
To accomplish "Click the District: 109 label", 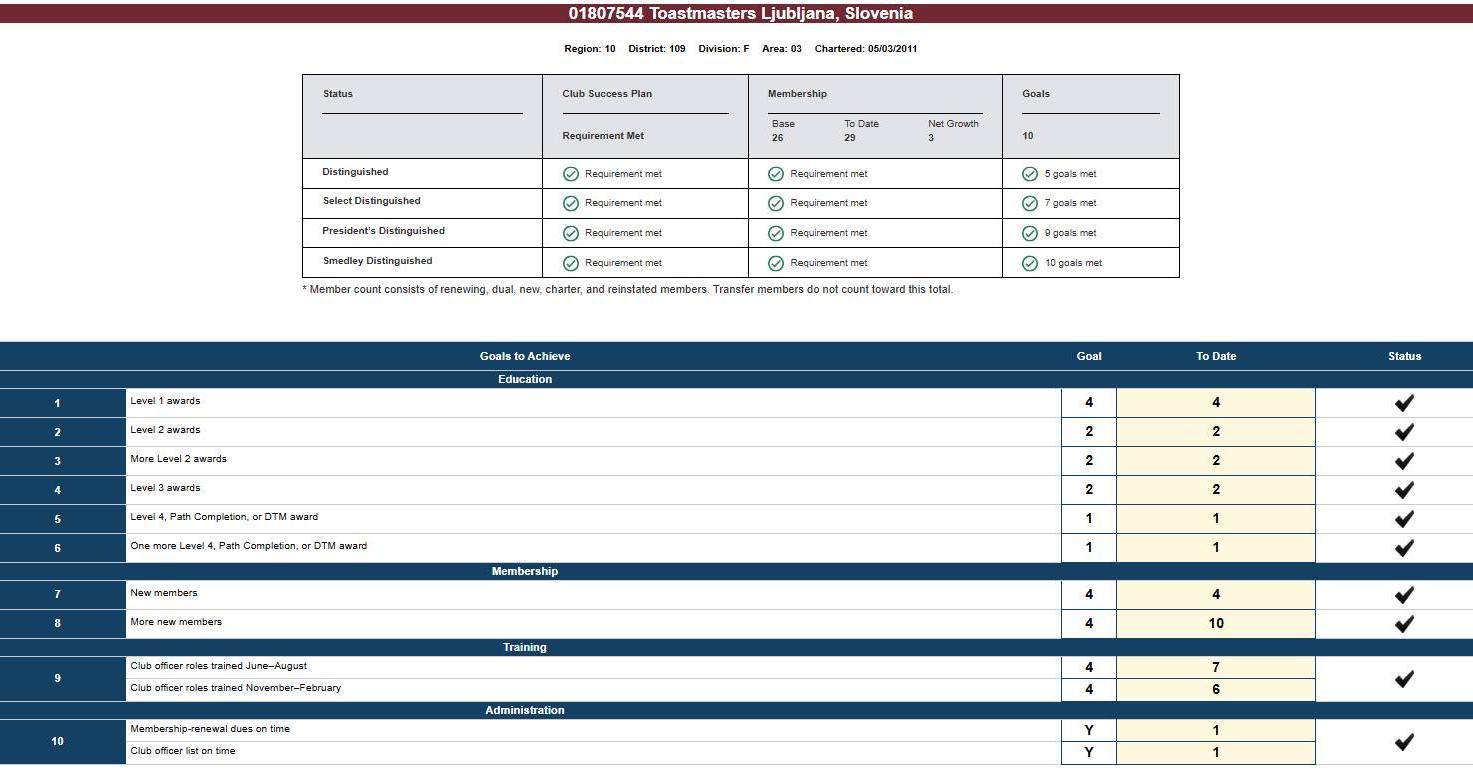I will [657, 49].
